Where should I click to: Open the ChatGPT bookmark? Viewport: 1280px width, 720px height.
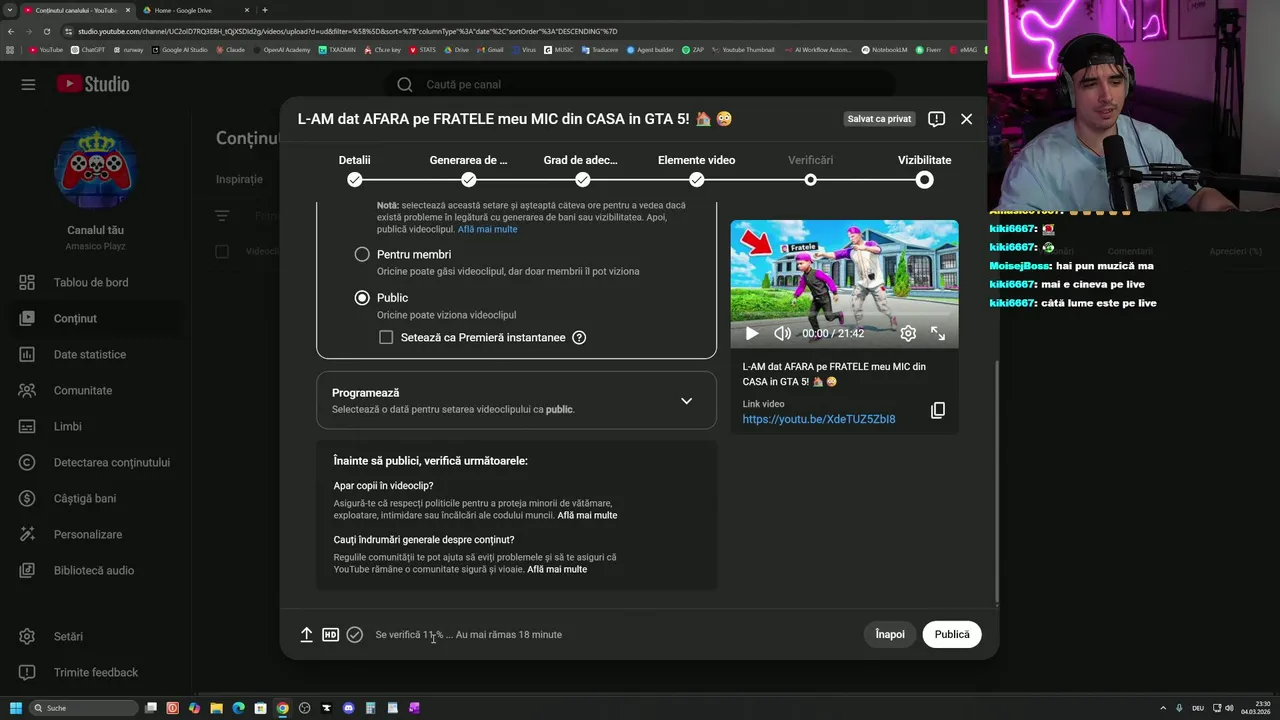pyautogui.click(x=88, y=49)
